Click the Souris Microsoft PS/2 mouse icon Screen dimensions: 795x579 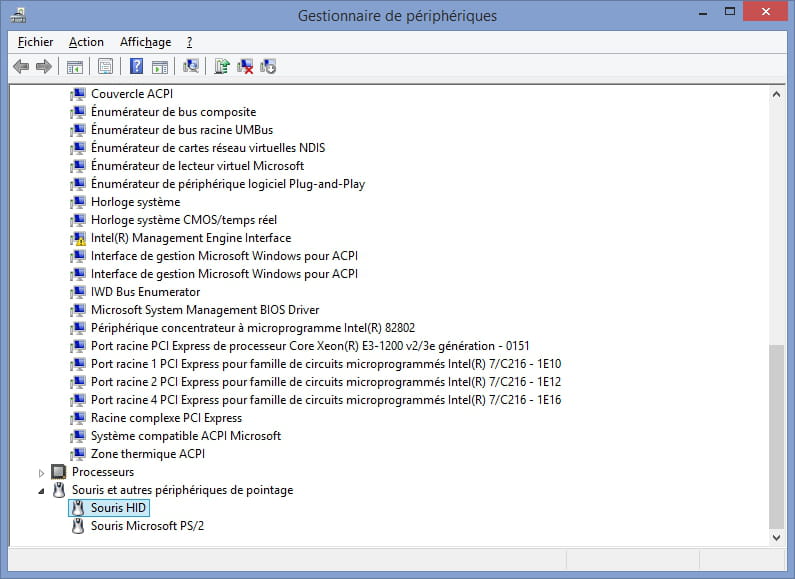pyautogui.click(x=78, y=526)
